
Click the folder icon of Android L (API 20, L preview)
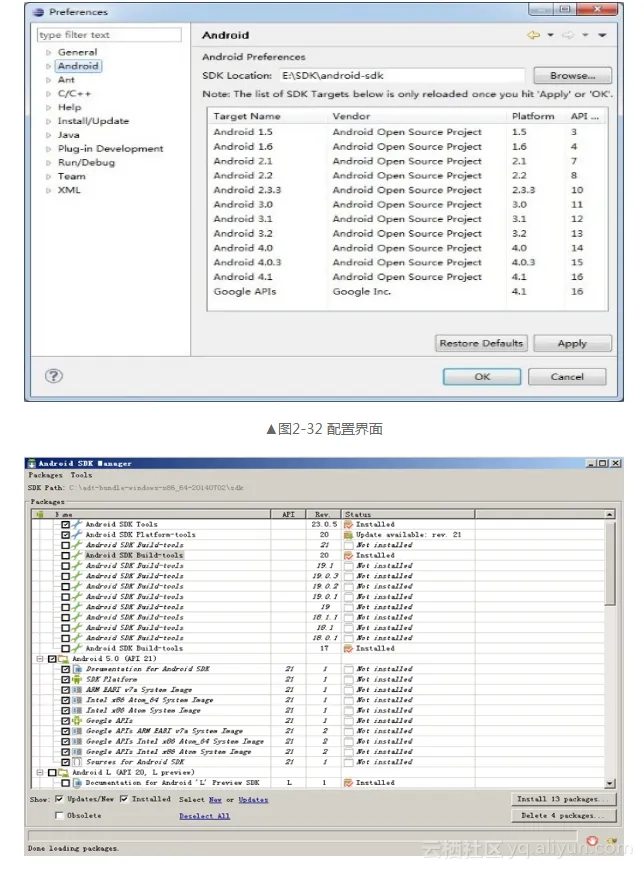(63, 772)
